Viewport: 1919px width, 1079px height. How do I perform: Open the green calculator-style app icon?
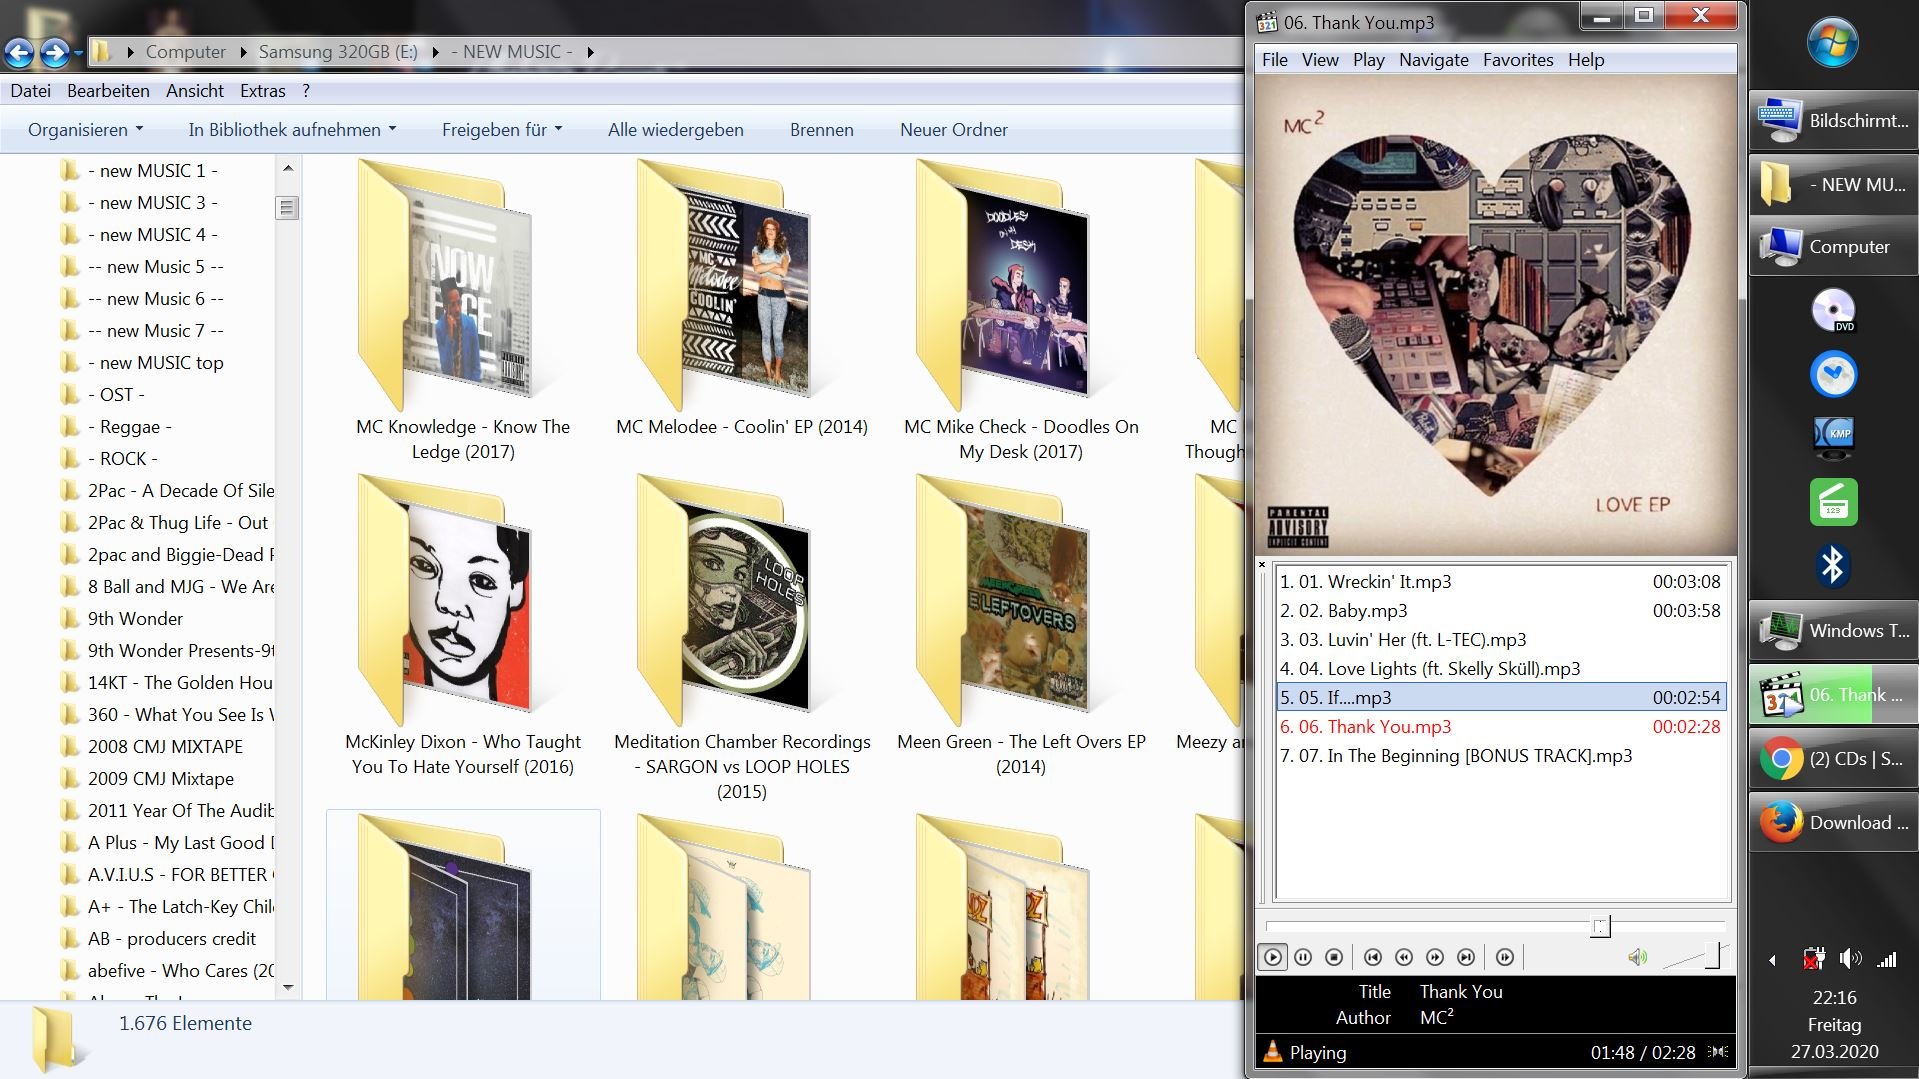[1833, 502]
